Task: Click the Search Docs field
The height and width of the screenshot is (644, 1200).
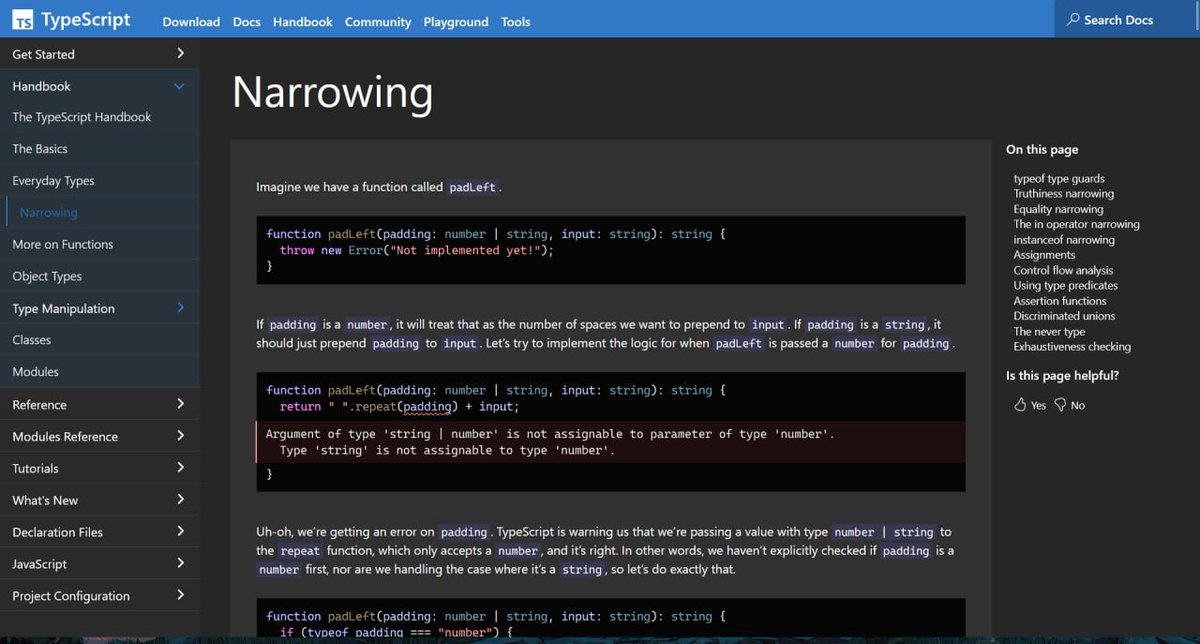Action: 1127,19
